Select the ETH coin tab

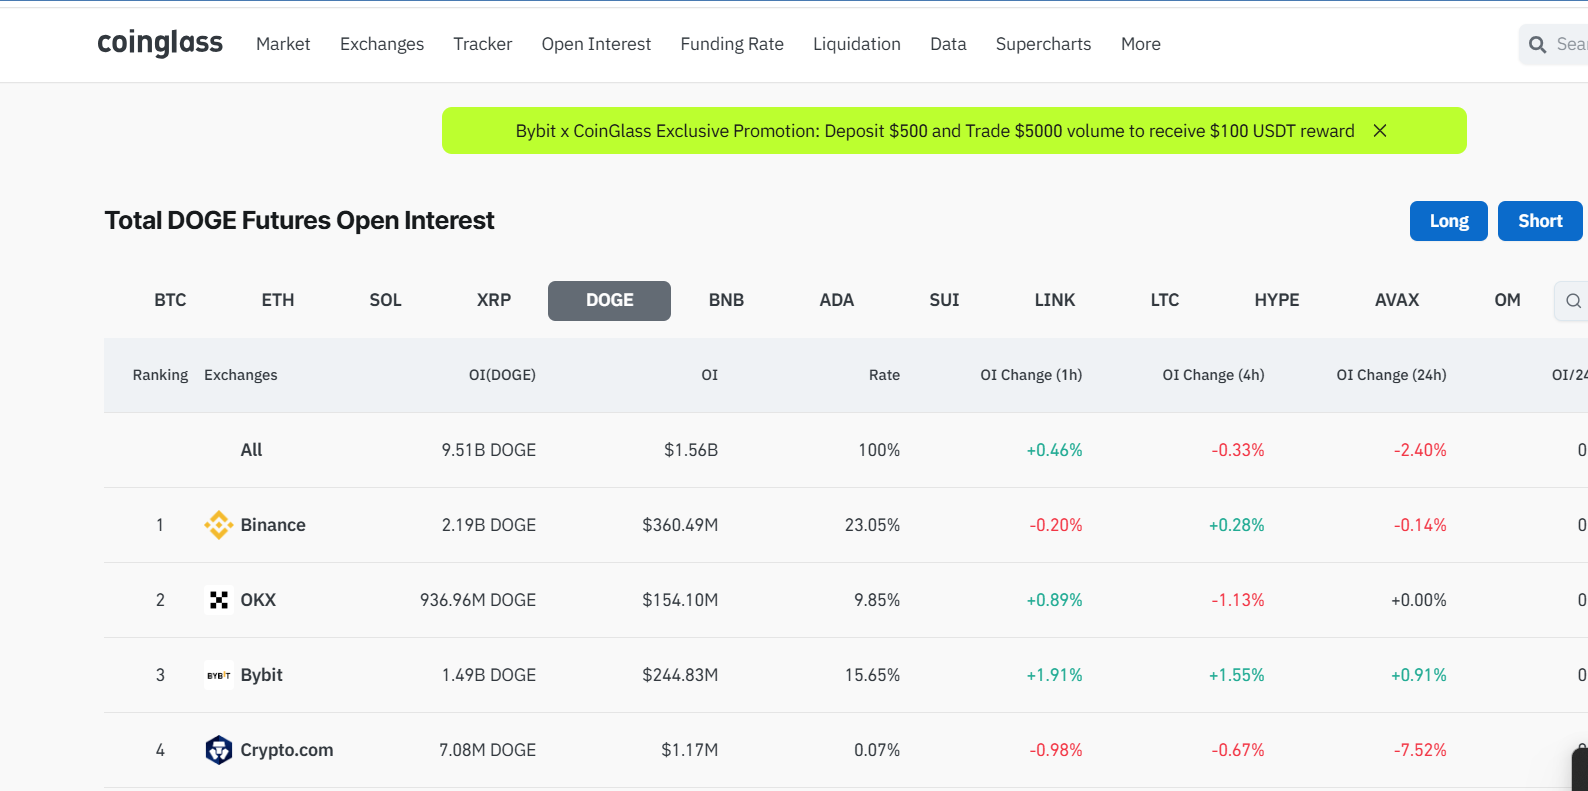tap(278, 300)
